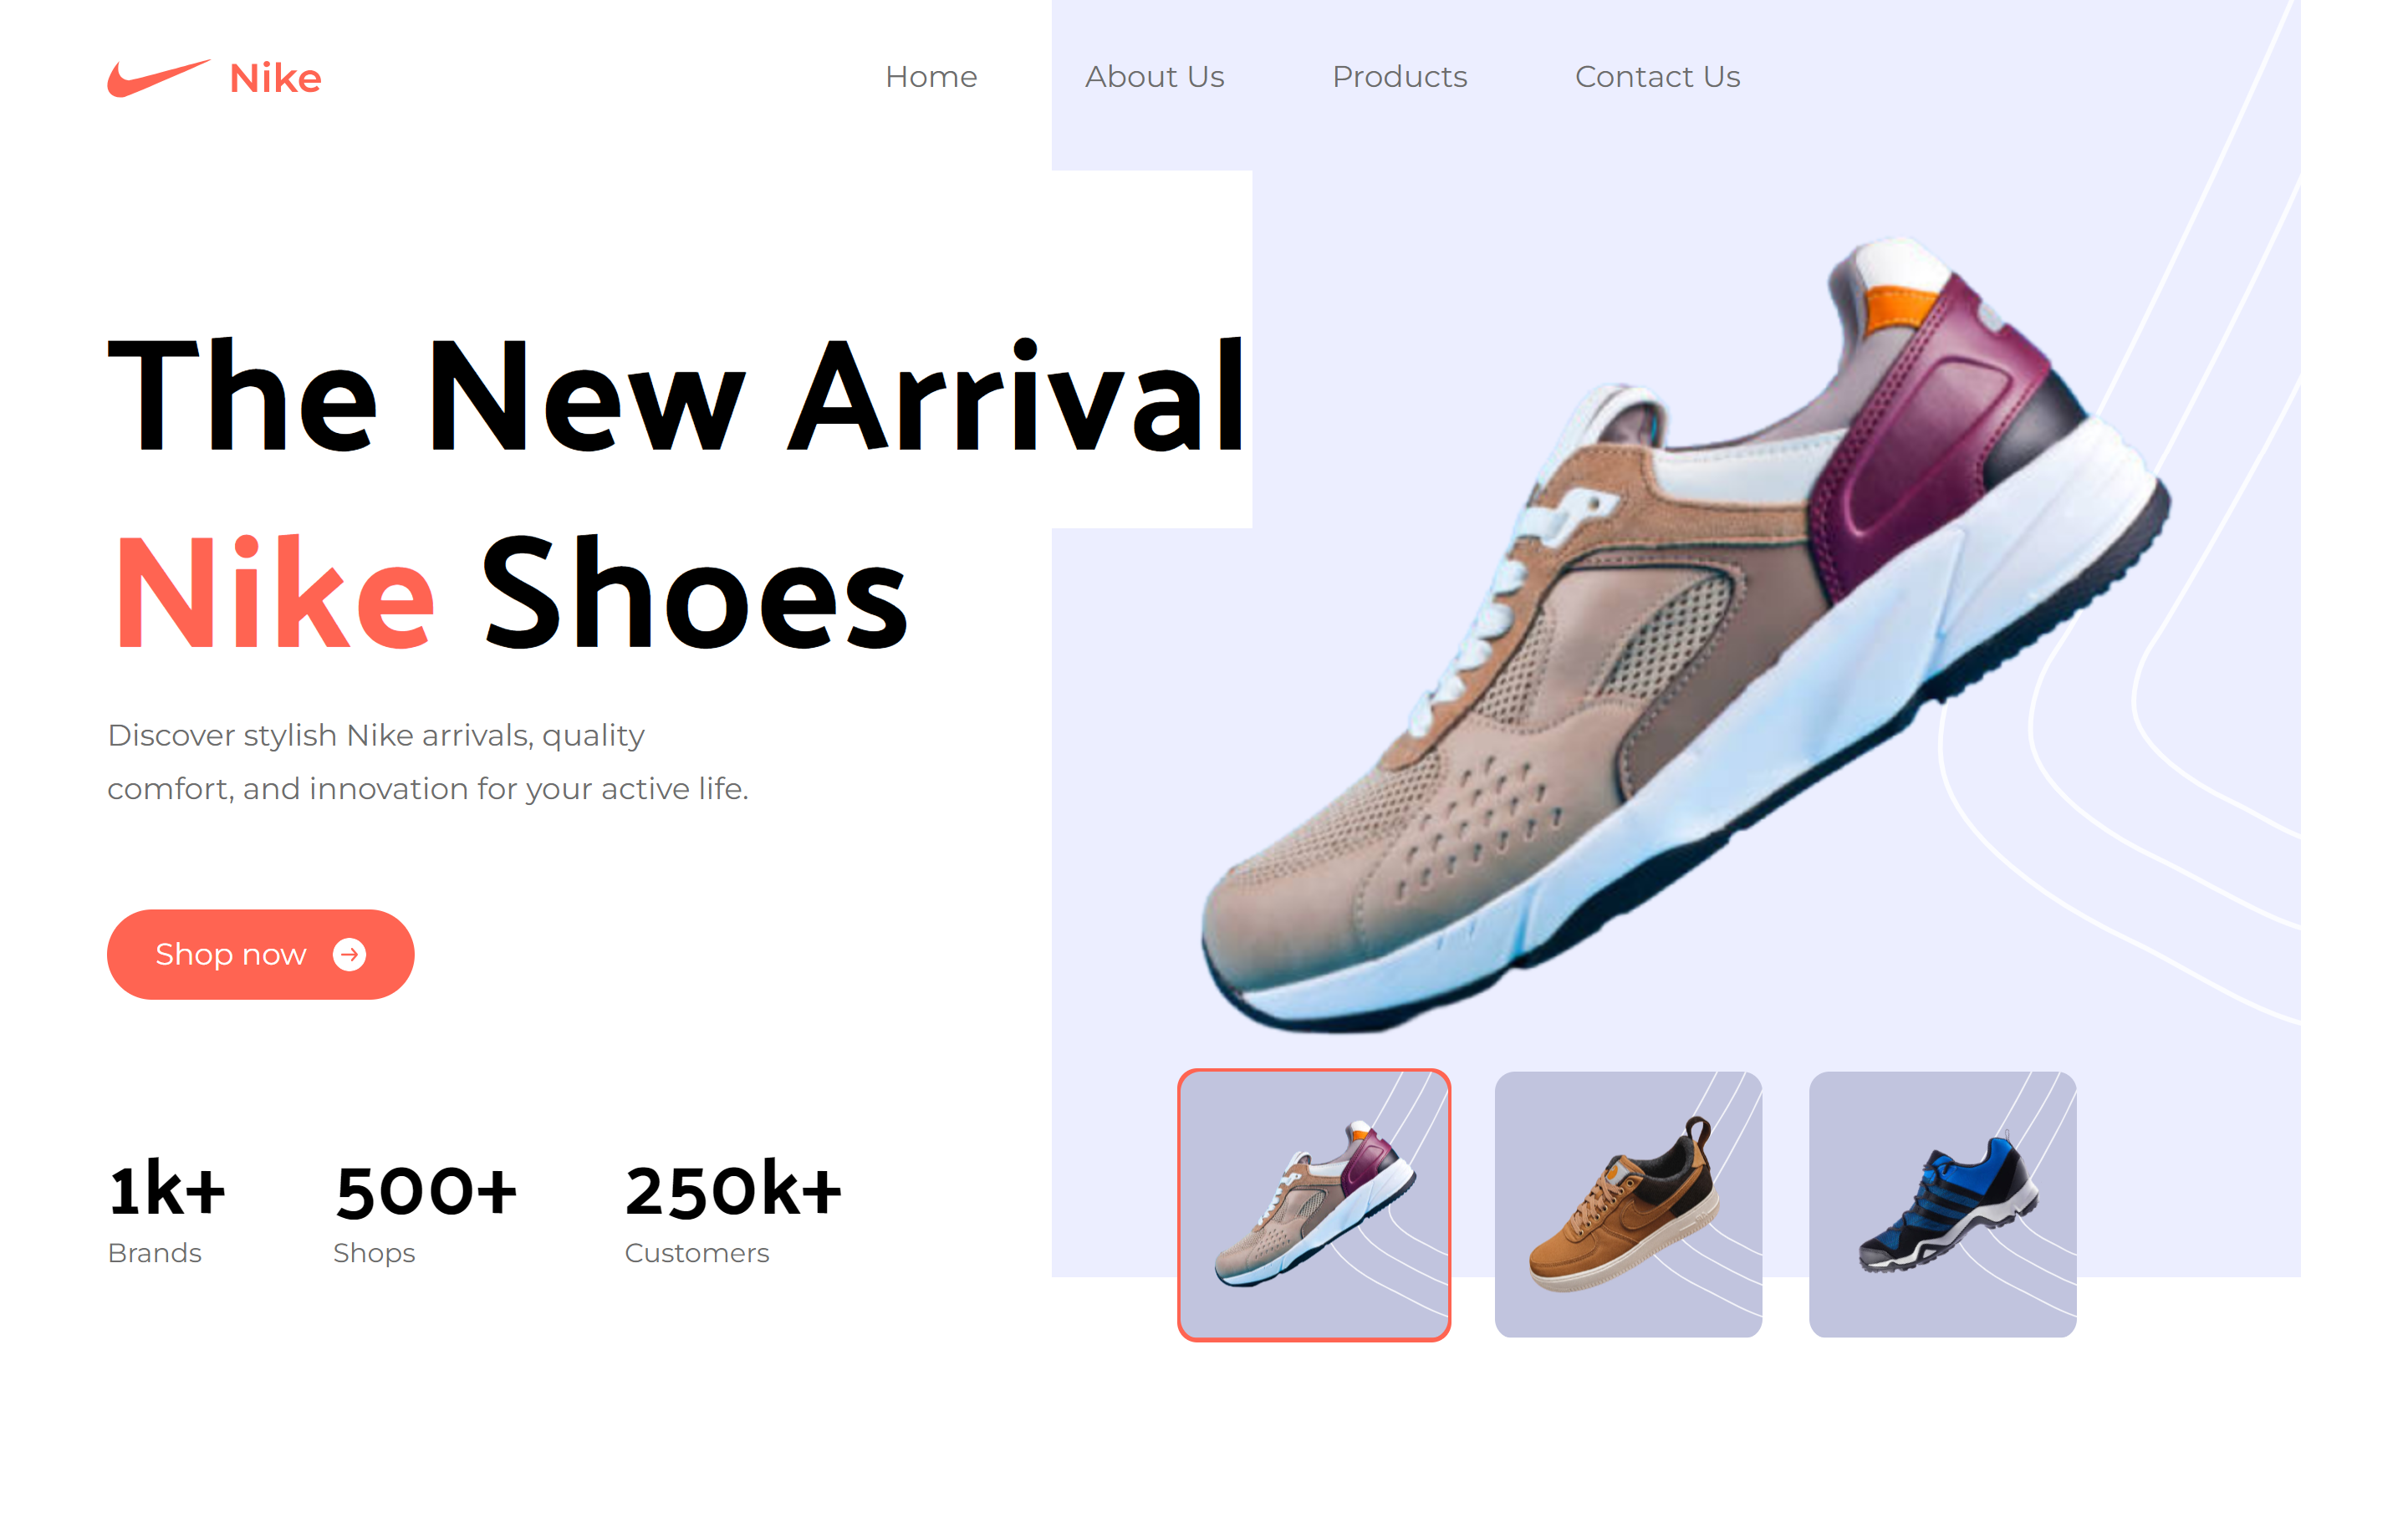Click the large featured shoe image

[1685, 635]
